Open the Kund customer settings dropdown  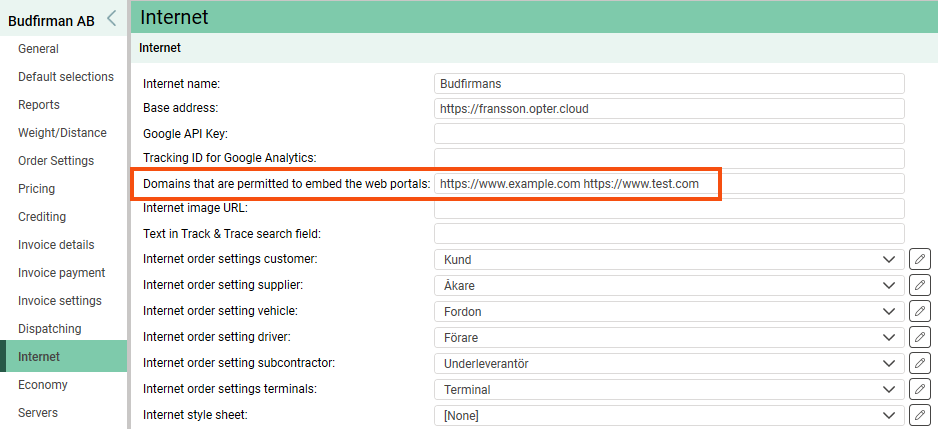[669, 260]
